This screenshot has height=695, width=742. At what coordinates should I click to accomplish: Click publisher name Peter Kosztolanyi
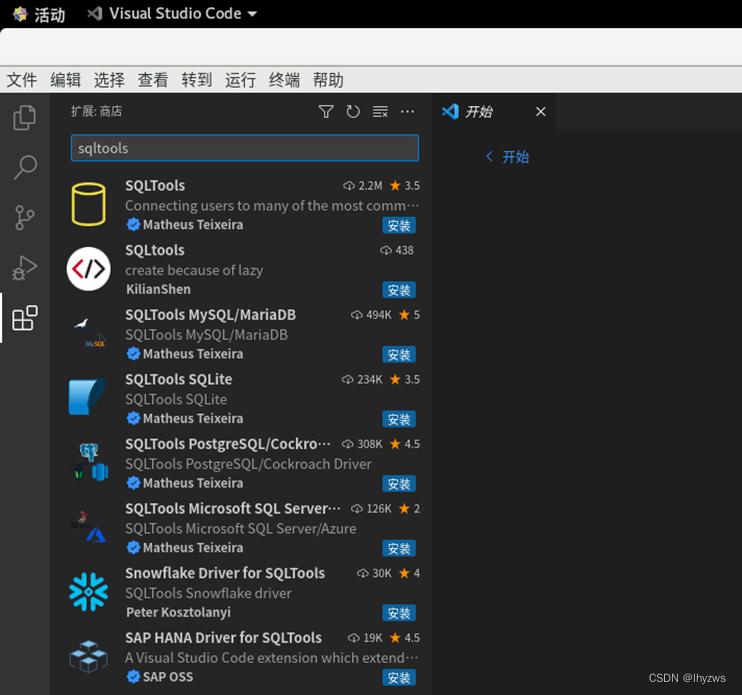click(x=178, y=612)
